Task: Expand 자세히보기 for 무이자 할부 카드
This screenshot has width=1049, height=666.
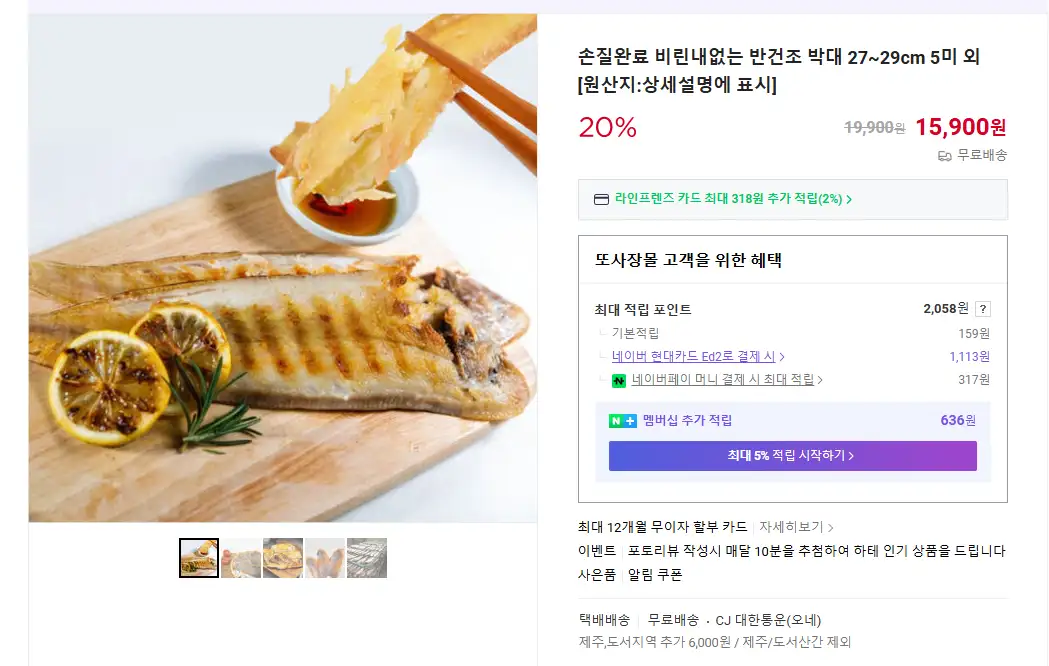Action: coord(796,527)
